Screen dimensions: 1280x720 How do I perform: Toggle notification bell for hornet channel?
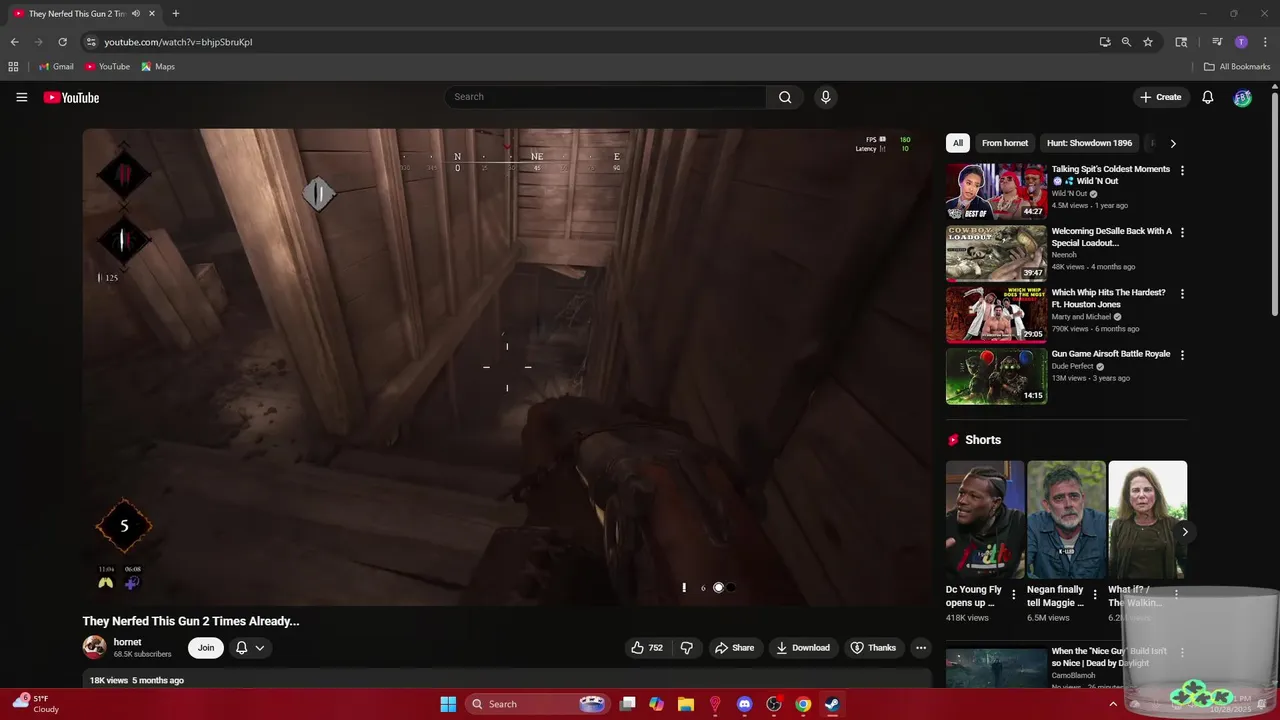click(250, 648)
